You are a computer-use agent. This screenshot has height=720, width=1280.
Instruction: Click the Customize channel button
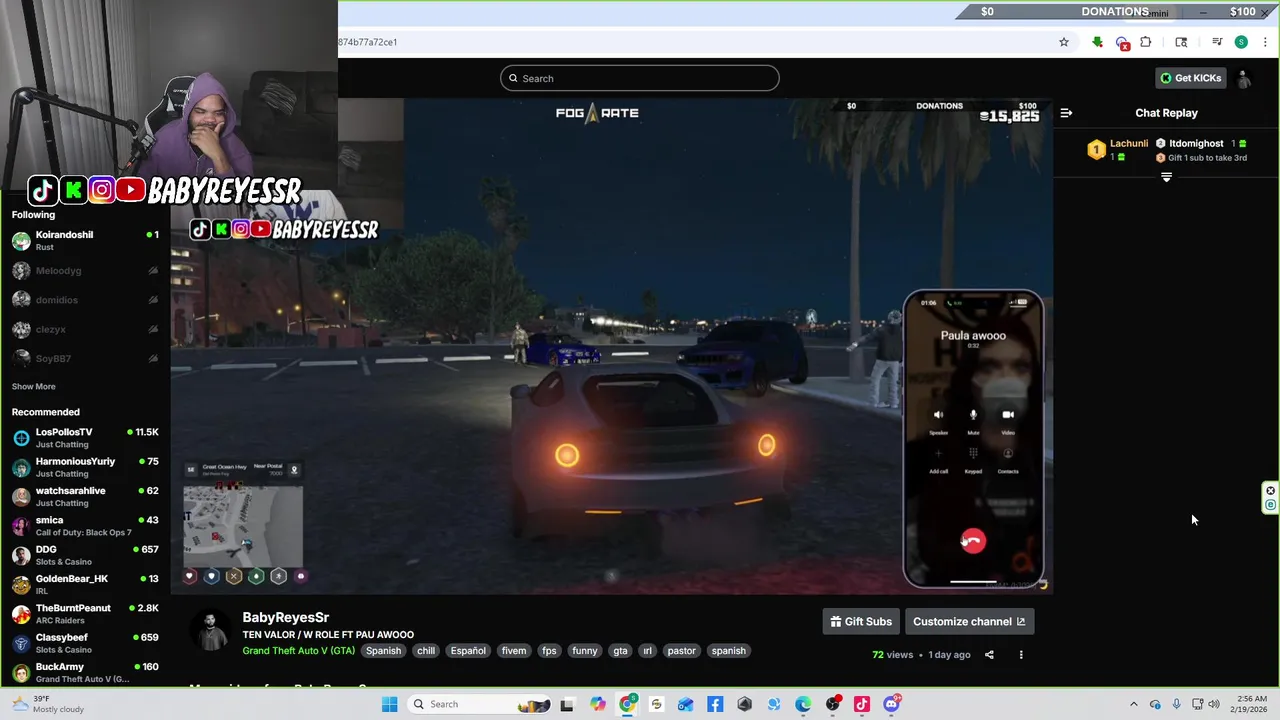[x=969, y=621]
